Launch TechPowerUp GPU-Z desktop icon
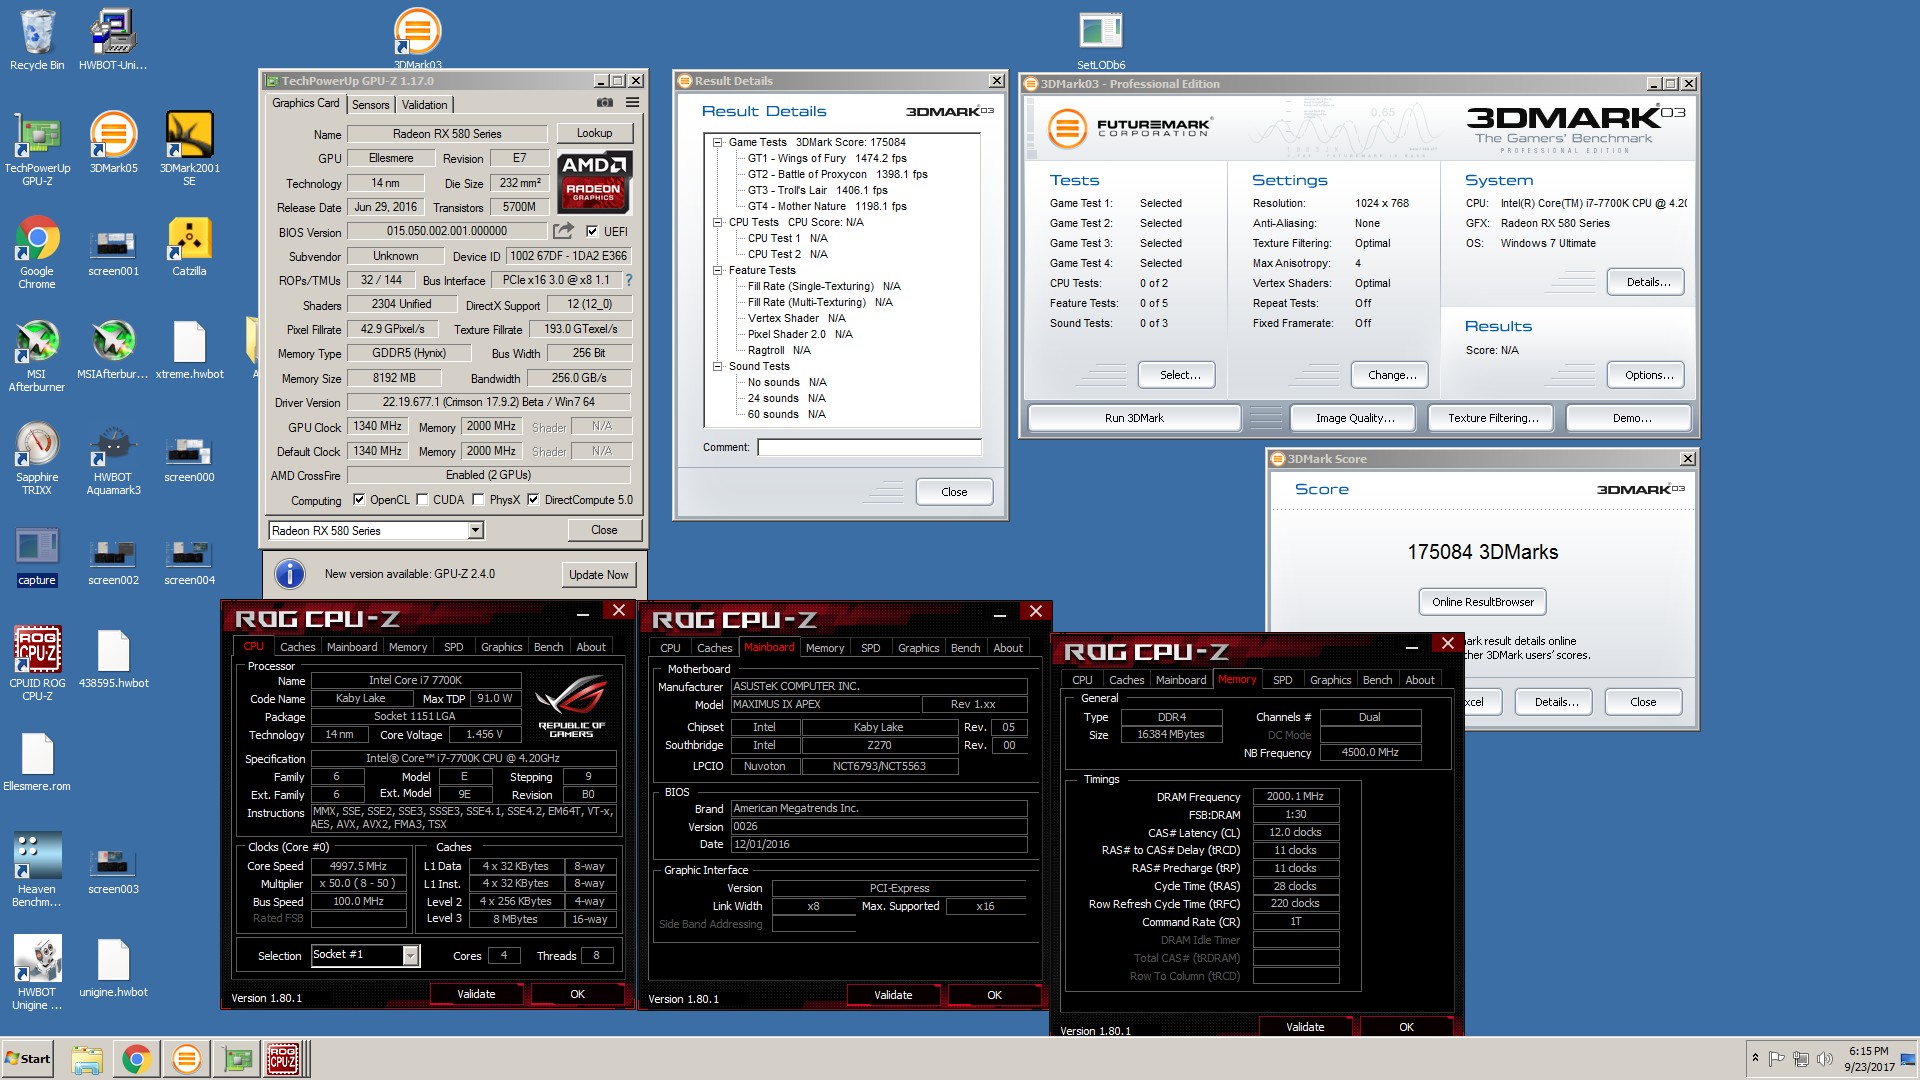Viewport: 1920px width, 1080px height. coord(37,149)
